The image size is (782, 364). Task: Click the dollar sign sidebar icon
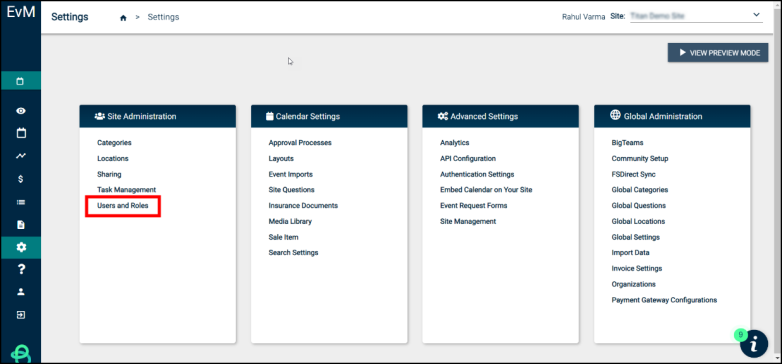(21, 179)
